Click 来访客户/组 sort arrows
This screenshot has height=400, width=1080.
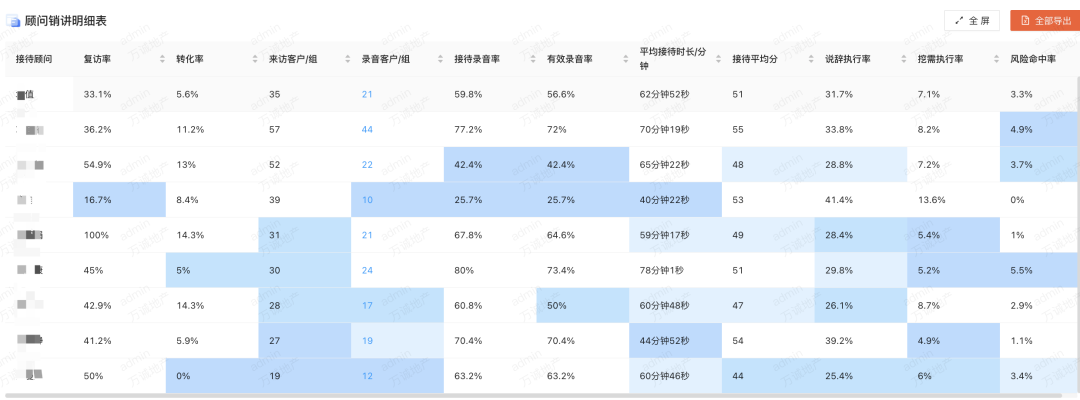pos(347,59)
